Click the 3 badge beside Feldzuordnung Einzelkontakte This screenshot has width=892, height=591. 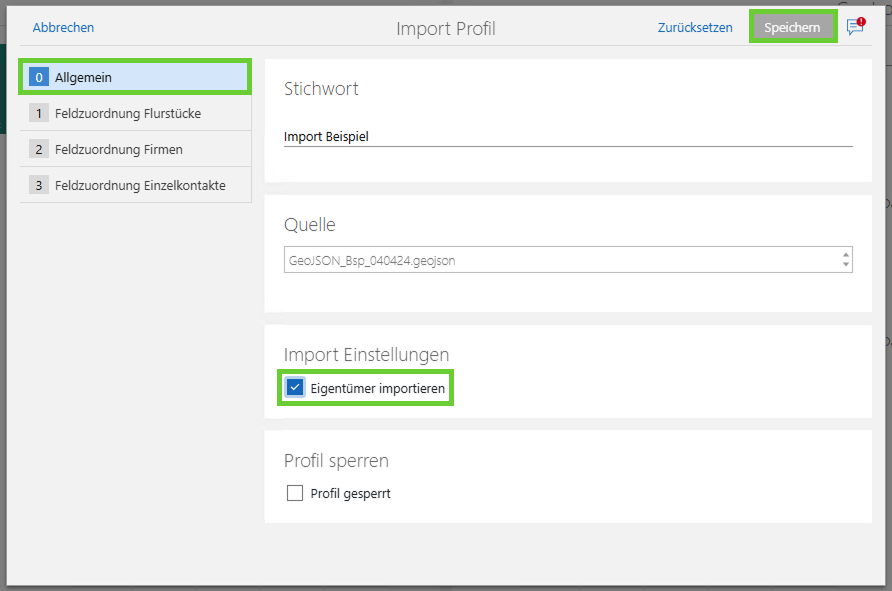pos(39,184)
